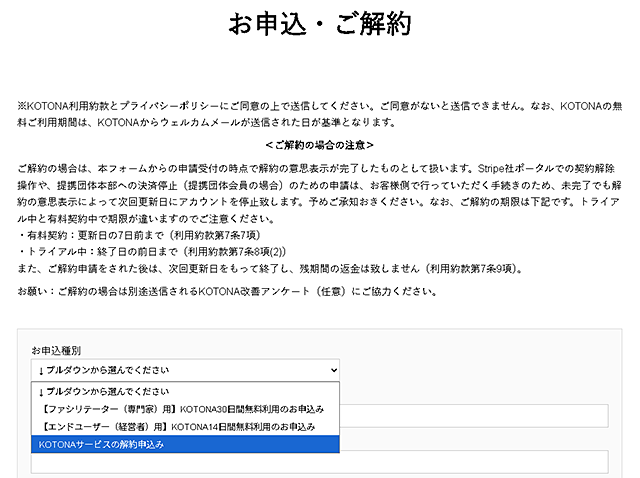Click the お申込・ご解約 page heading
This screenshot has height=478, width=640.
[320, 24]
